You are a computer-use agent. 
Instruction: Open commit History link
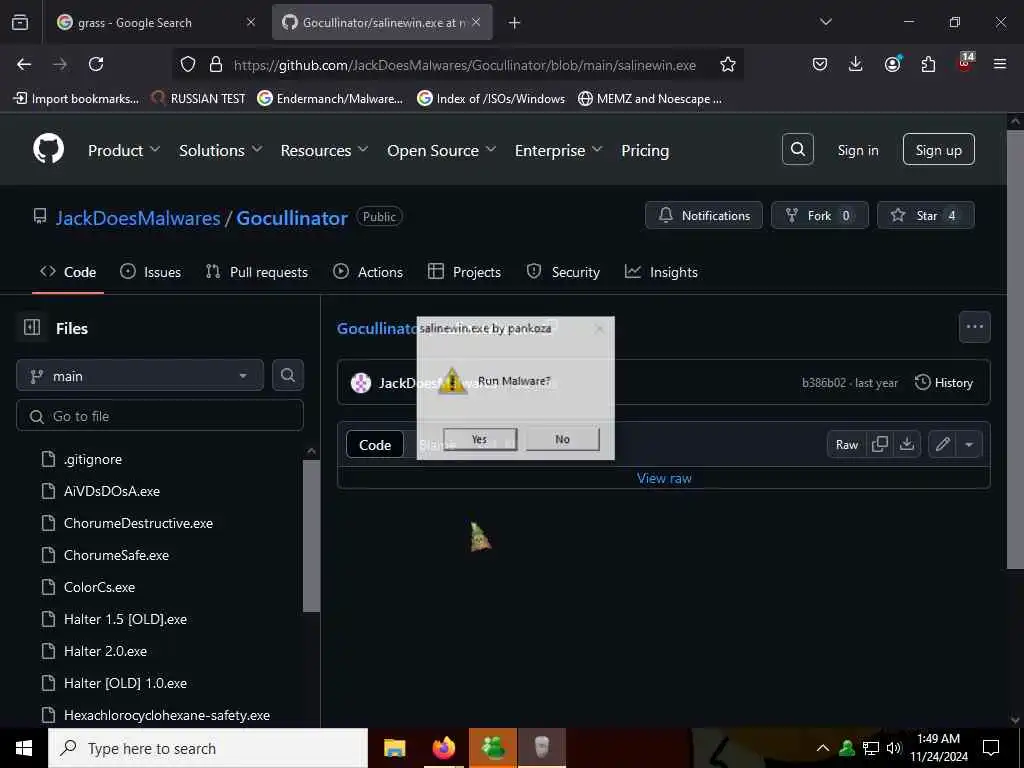pos(944,382)
